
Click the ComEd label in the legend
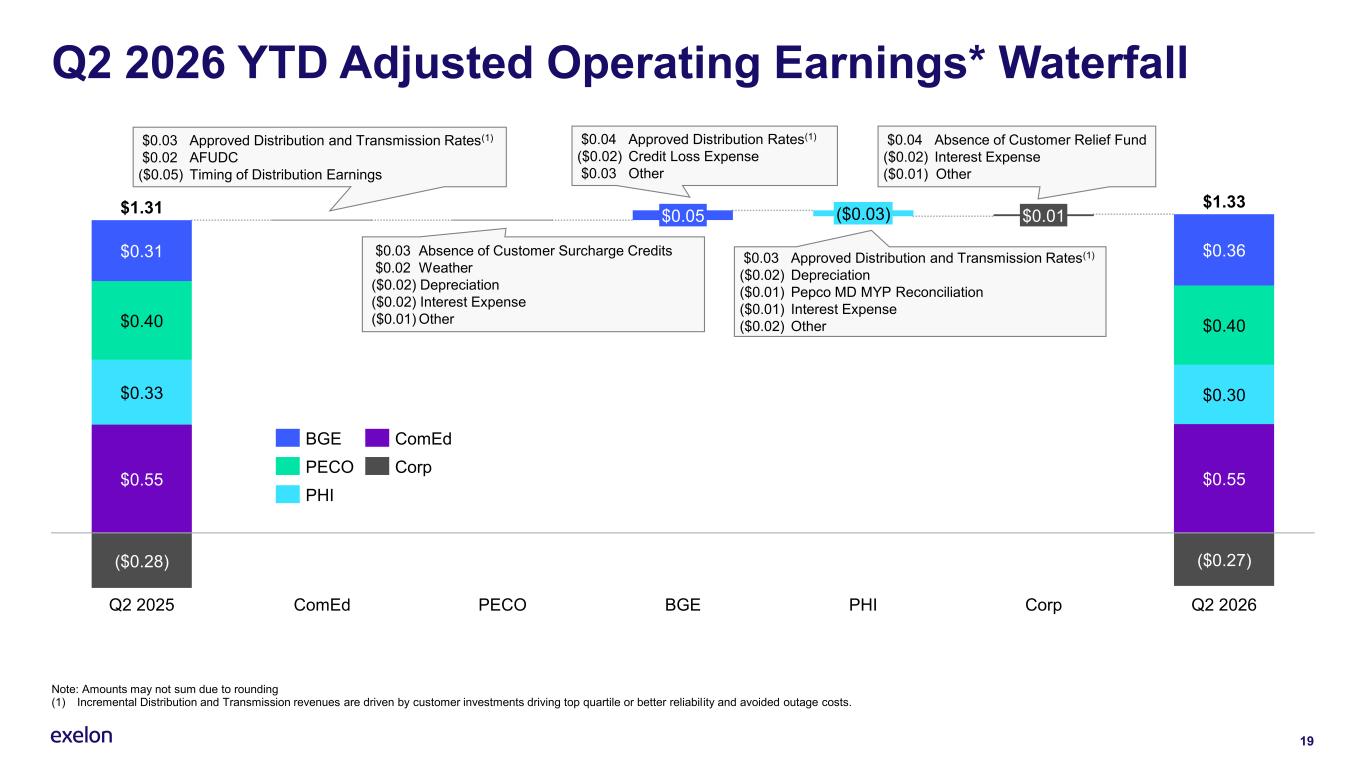click(423, 438)
